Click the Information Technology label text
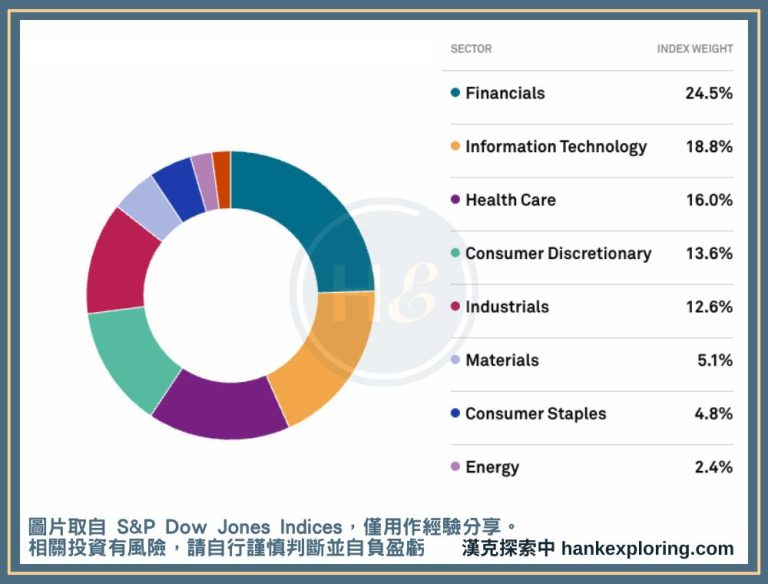 pyautogui.click(x=556, y=147)
